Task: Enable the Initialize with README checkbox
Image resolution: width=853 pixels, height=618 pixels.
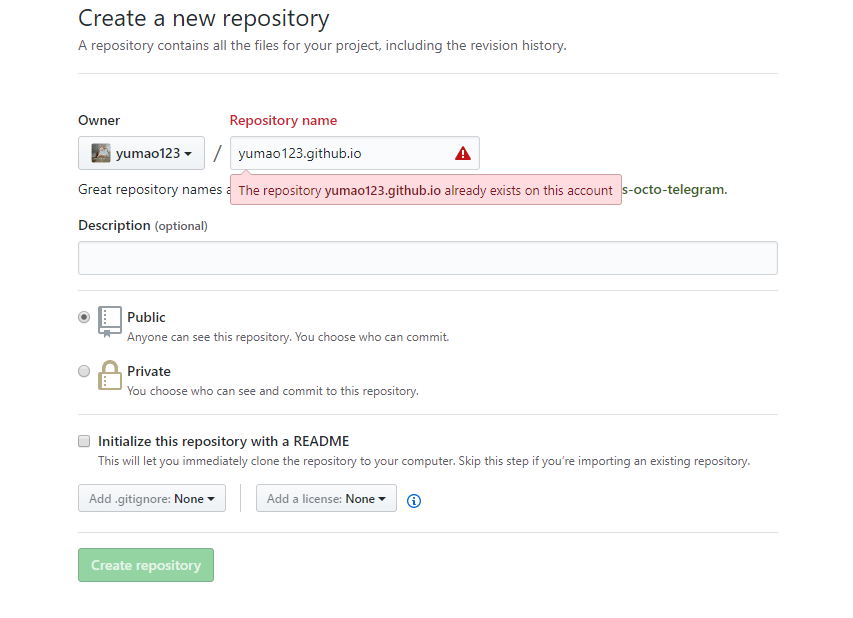Action: pos(84,441)
